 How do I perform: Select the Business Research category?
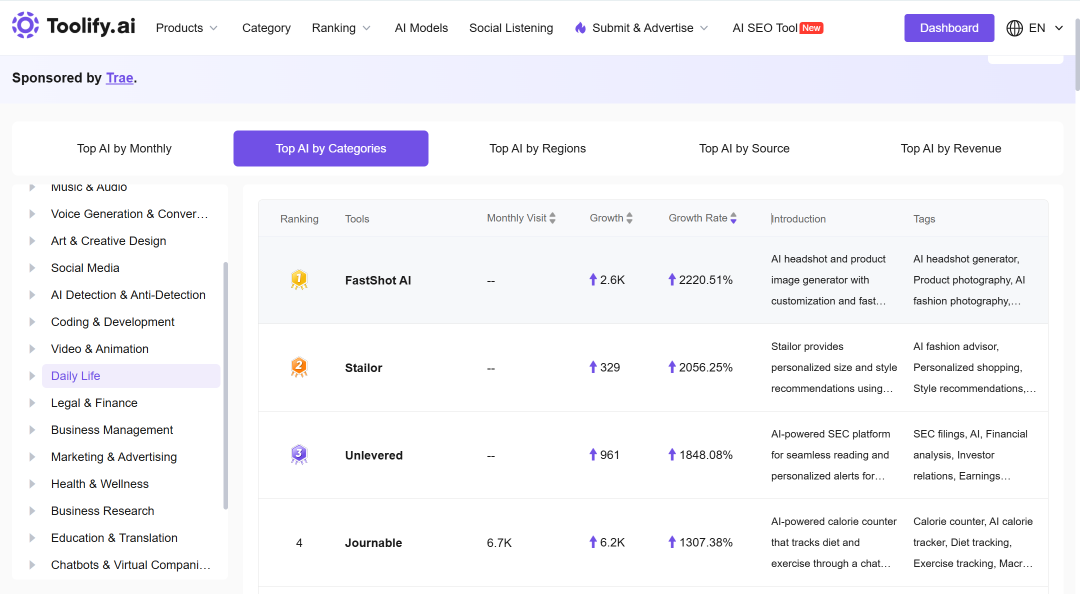(x=103, y=511)
